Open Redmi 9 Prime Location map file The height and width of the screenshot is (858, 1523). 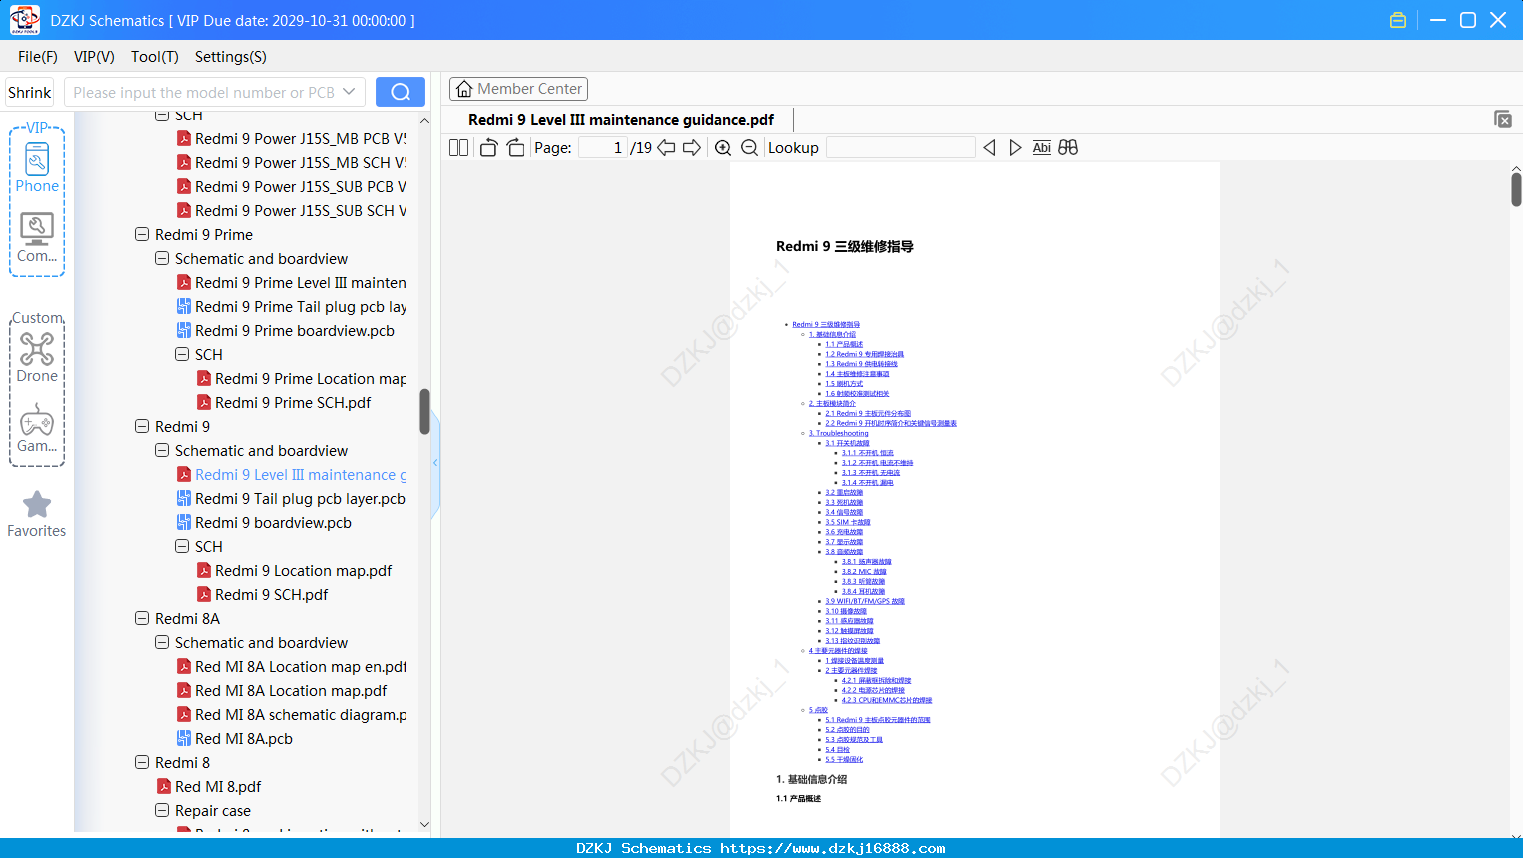(x=310, y=378)
